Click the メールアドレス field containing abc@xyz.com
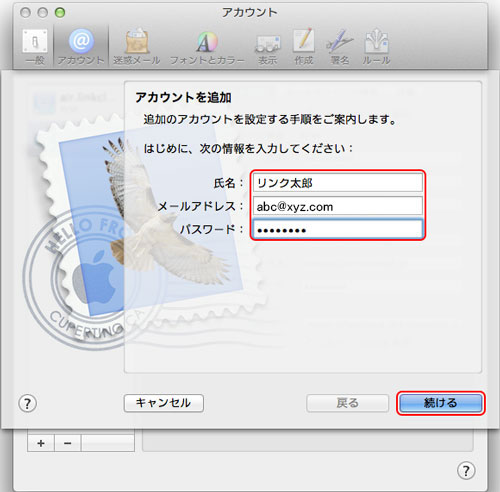 (x=338, y=206)
